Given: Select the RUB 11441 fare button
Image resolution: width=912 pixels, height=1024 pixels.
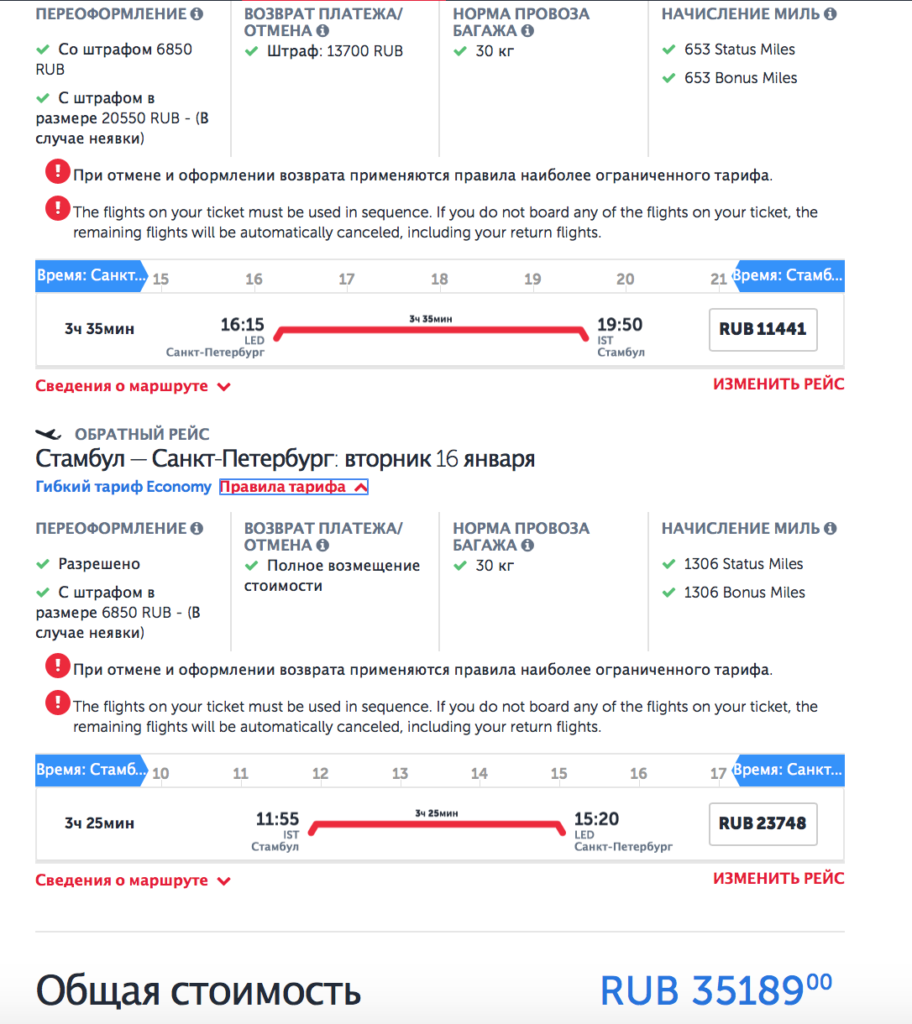Looking at the screenshot, I should (x=763, y=329).
